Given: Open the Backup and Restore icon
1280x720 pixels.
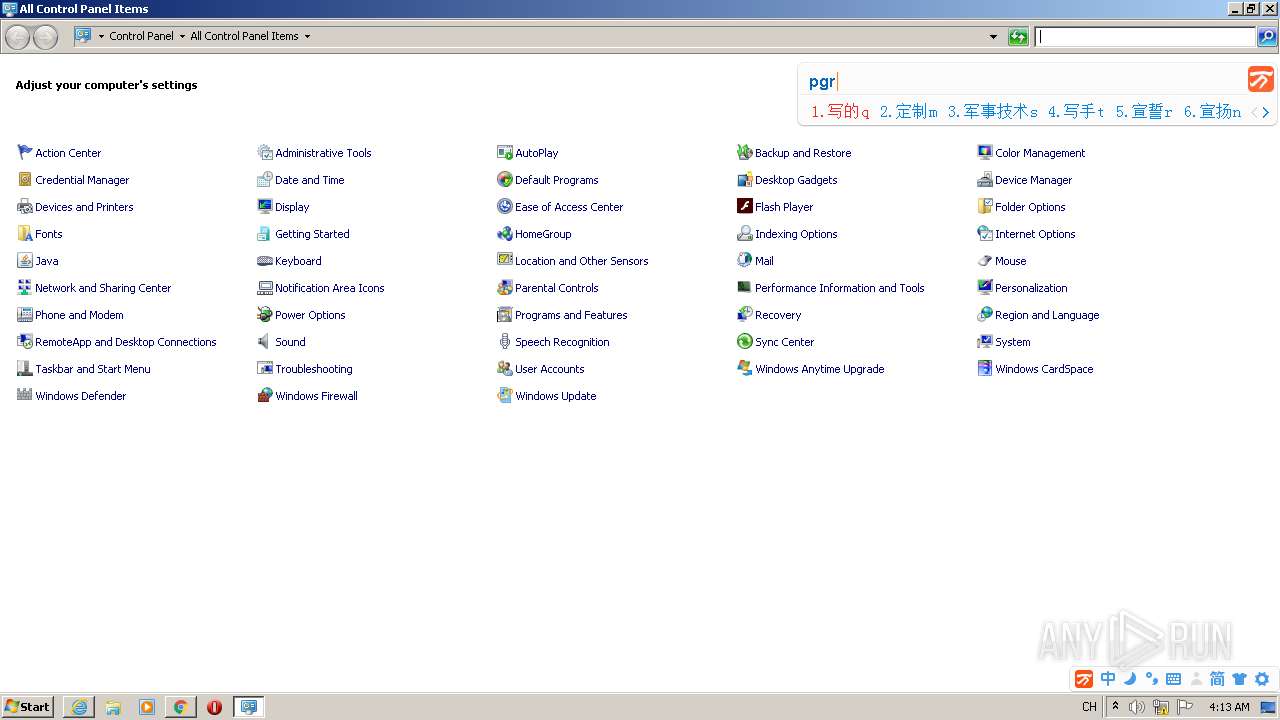Looking at the screenshot, I should [745, 152].
